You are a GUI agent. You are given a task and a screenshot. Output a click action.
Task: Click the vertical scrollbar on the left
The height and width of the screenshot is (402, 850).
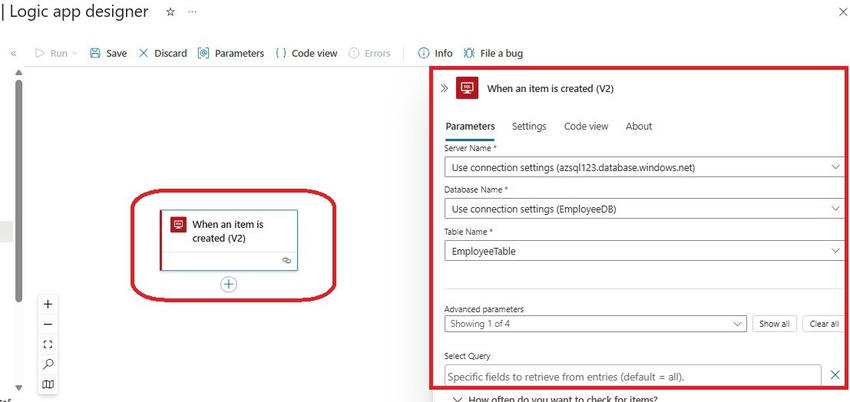point(19,191)
